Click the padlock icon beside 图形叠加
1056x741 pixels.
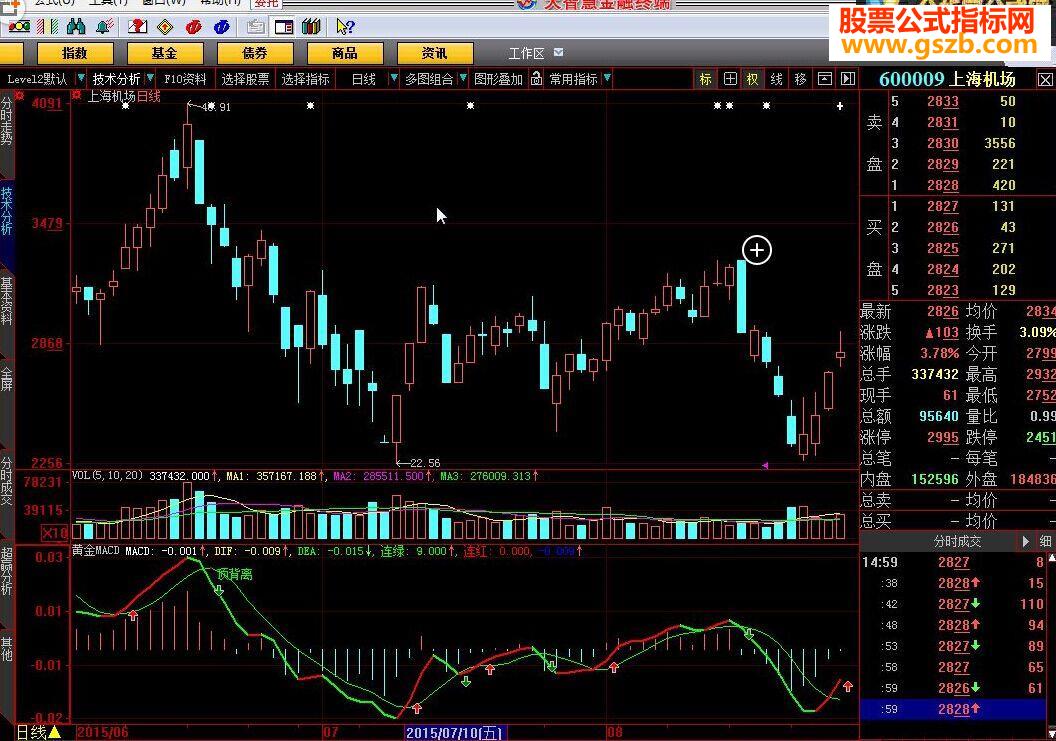coord(536,79)
